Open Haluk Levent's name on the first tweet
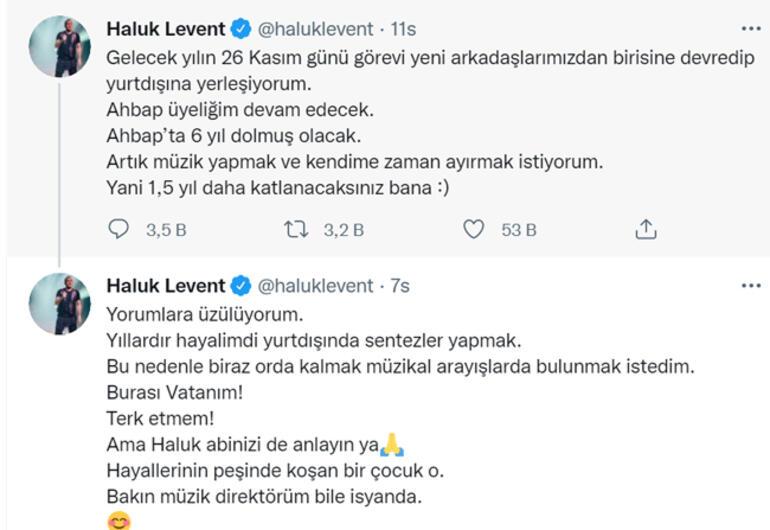This screenshot has height=530, width=770. (166, 29)
